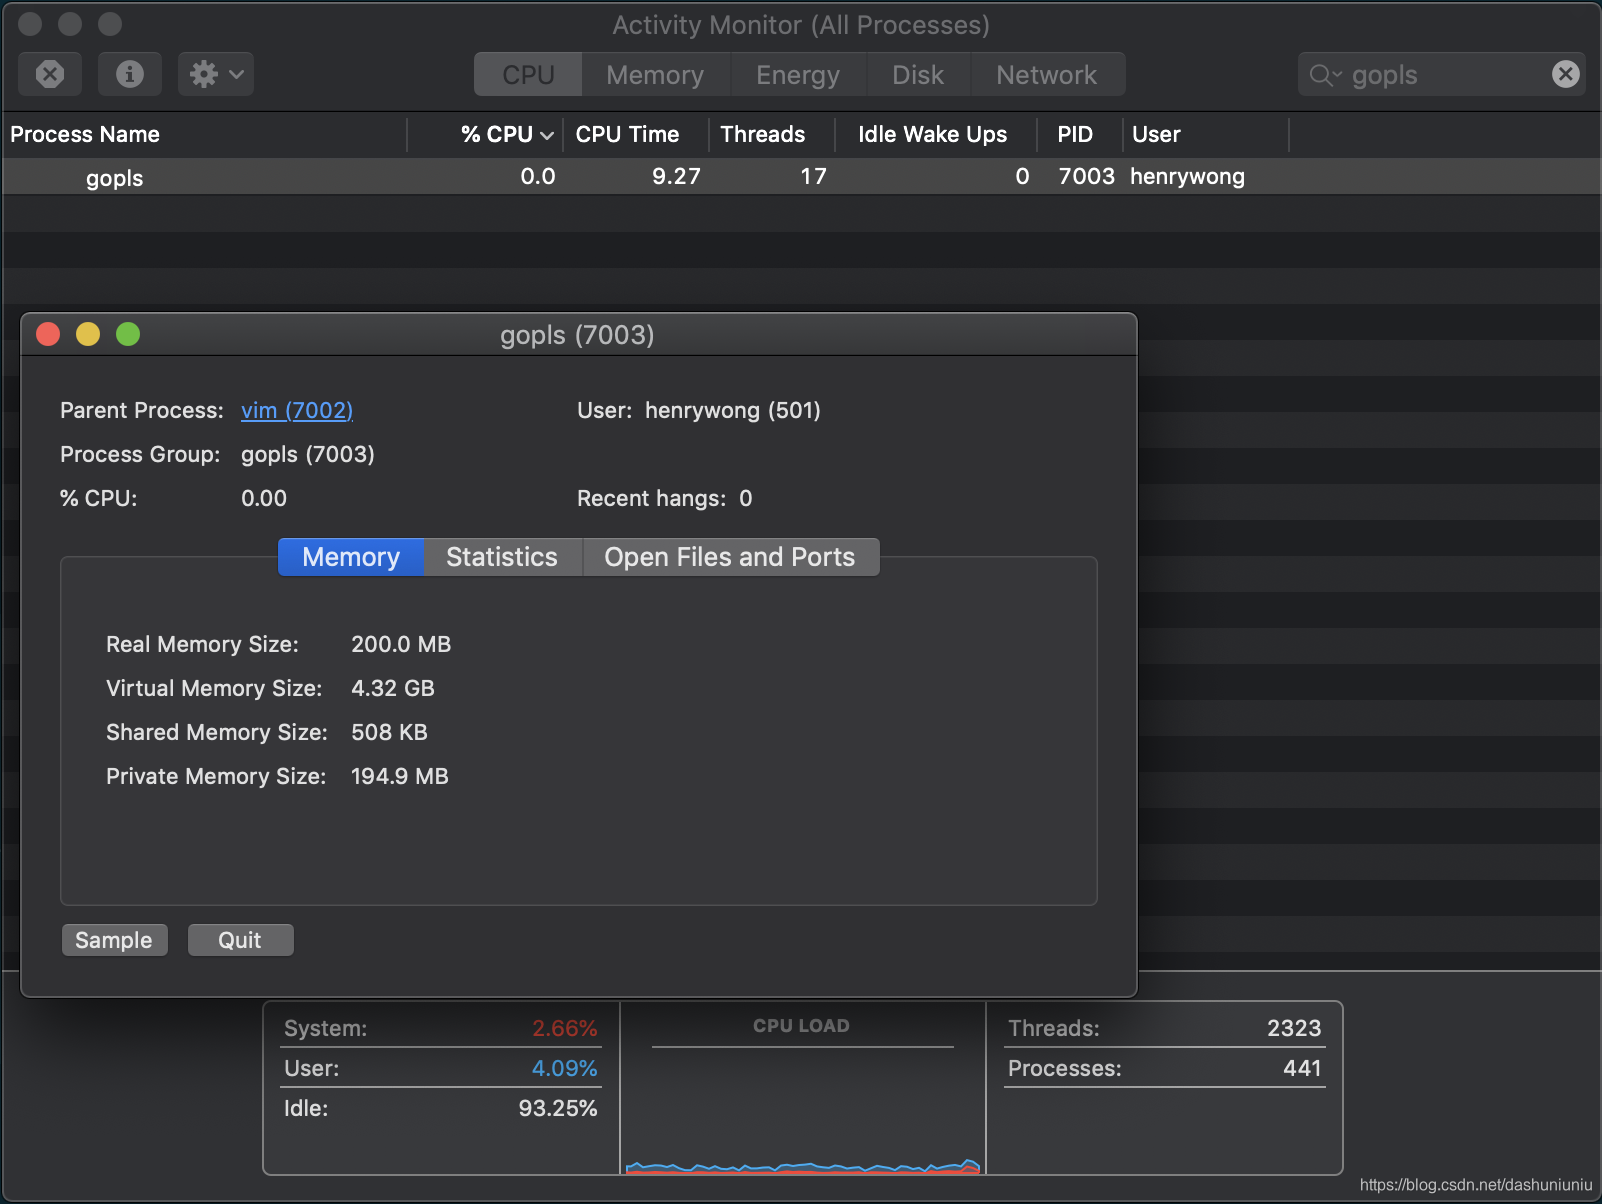Switch to the Energy tab

[798, 75]
